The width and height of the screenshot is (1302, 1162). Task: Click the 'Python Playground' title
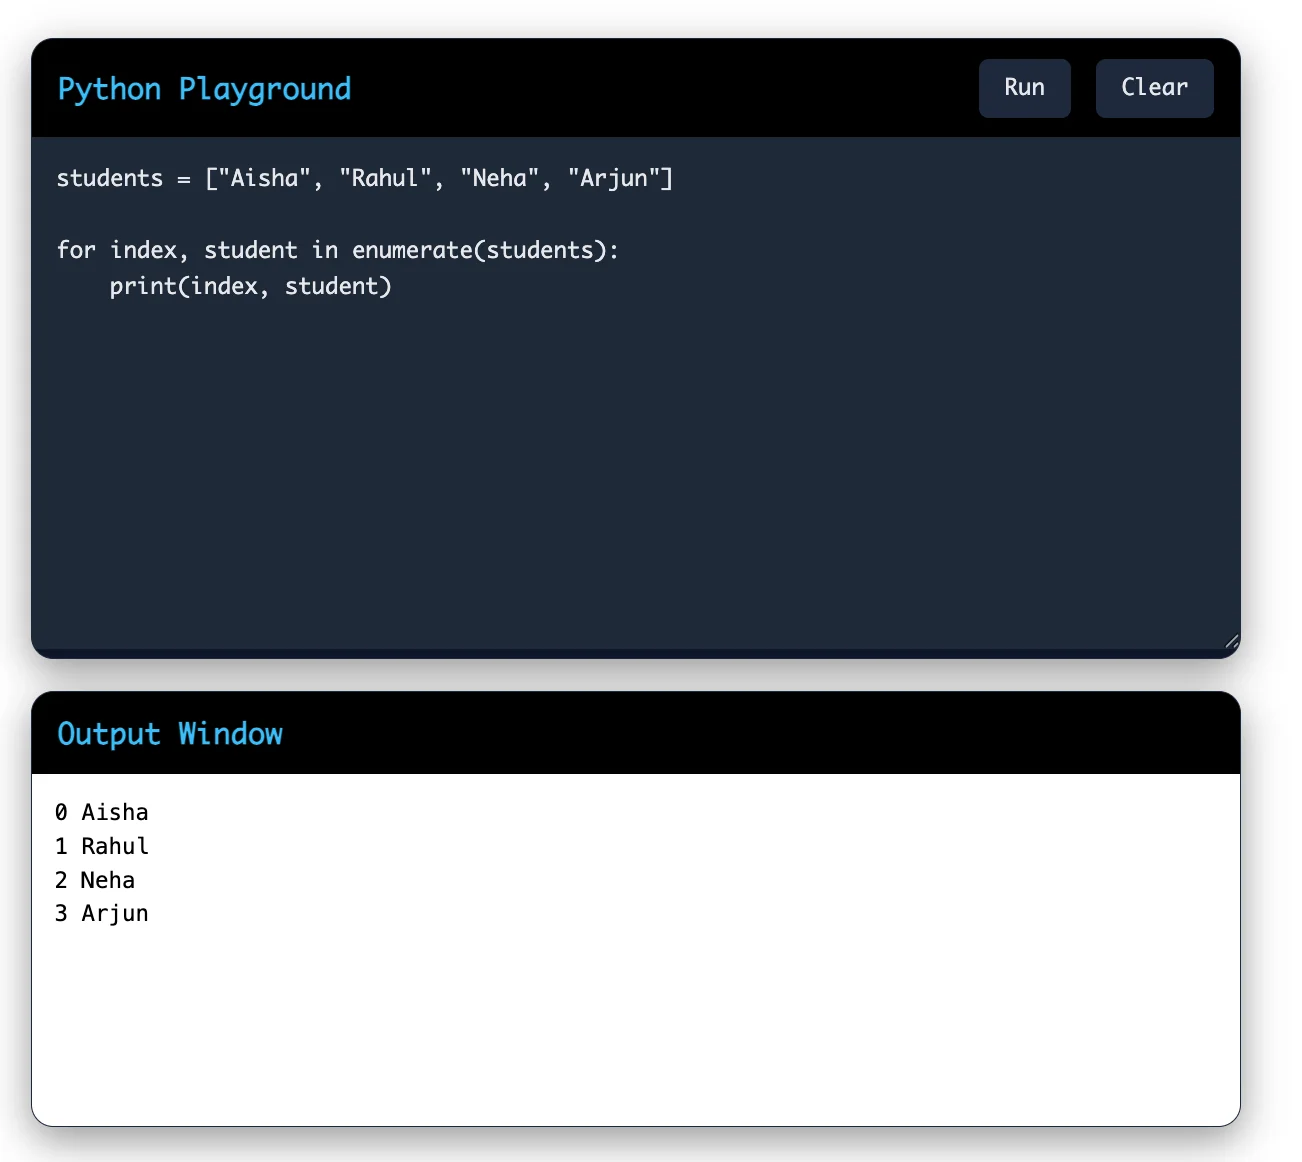click(x=204, y=89)
